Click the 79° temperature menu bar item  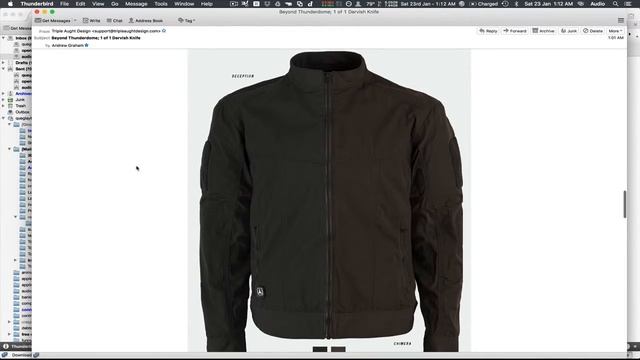(370, 4)
